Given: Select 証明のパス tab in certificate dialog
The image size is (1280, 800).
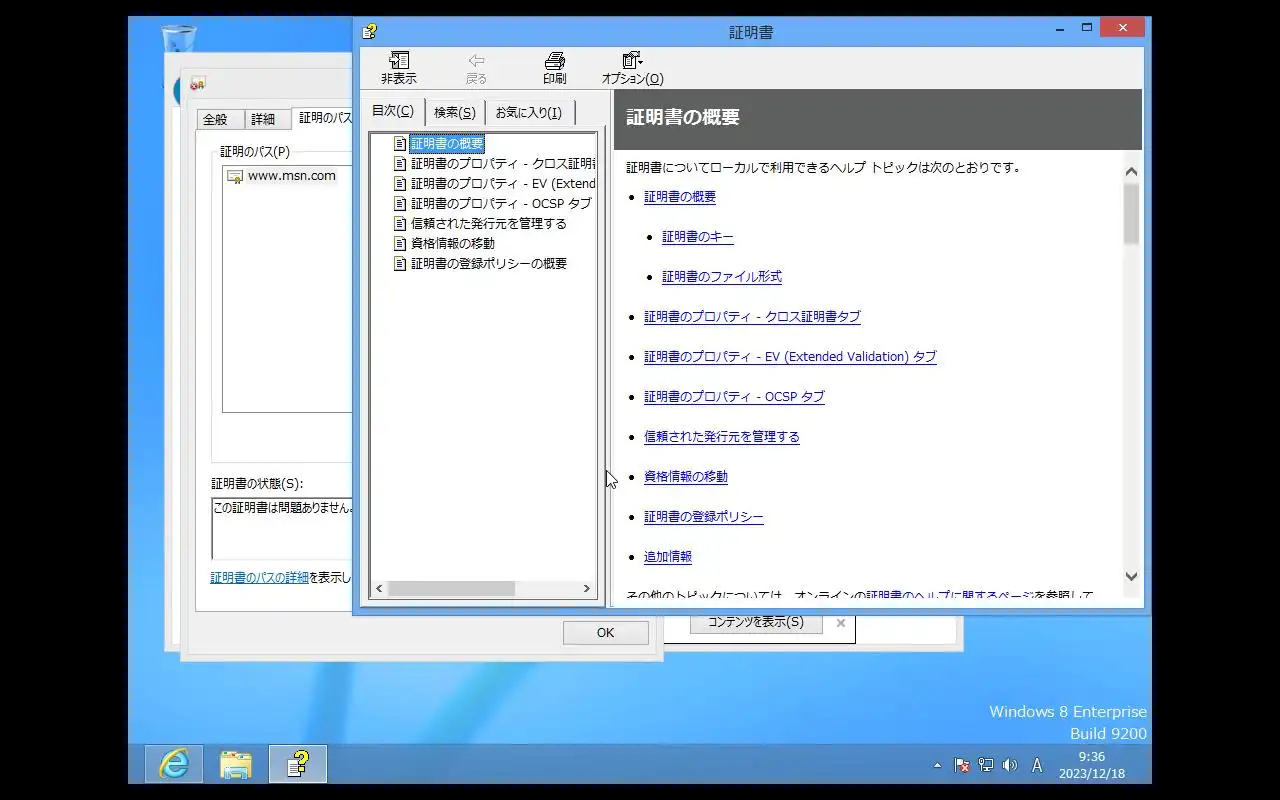Looking at the screenshot, I should click(323, 118).
